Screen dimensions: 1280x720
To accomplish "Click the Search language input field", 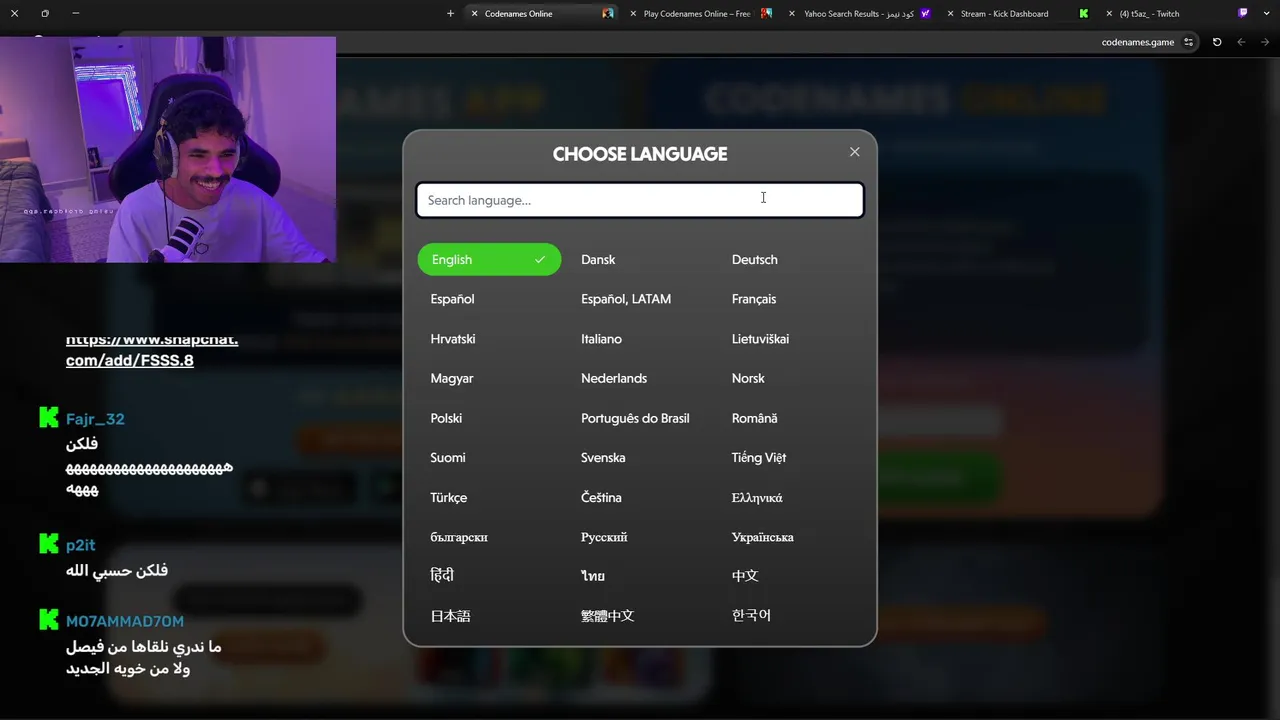I will [x=640, y=200].
